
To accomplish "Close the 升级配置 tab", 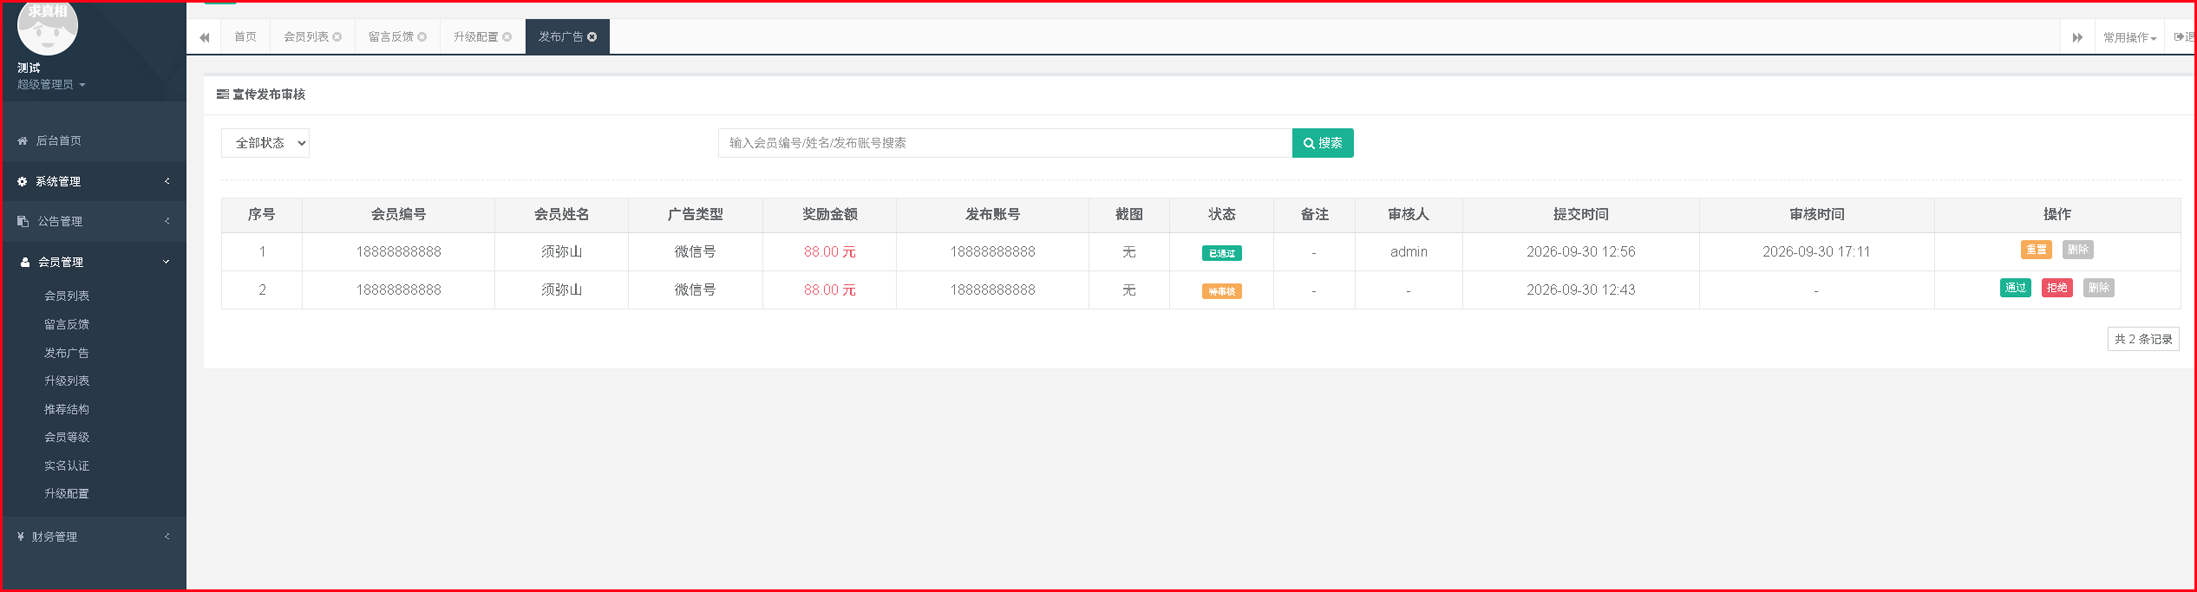I will pos(507,37).
